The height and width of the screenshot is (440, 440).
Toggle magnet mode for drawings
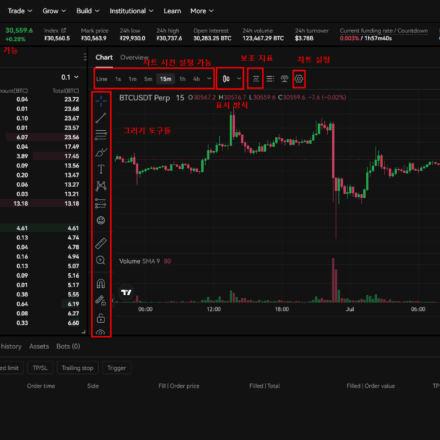(101, 284)
